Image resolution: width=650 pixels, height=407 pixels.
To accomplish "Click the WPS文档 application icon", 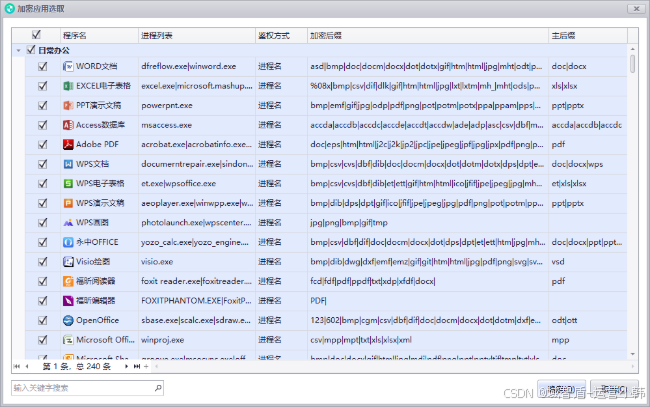I will click(68, 164).
